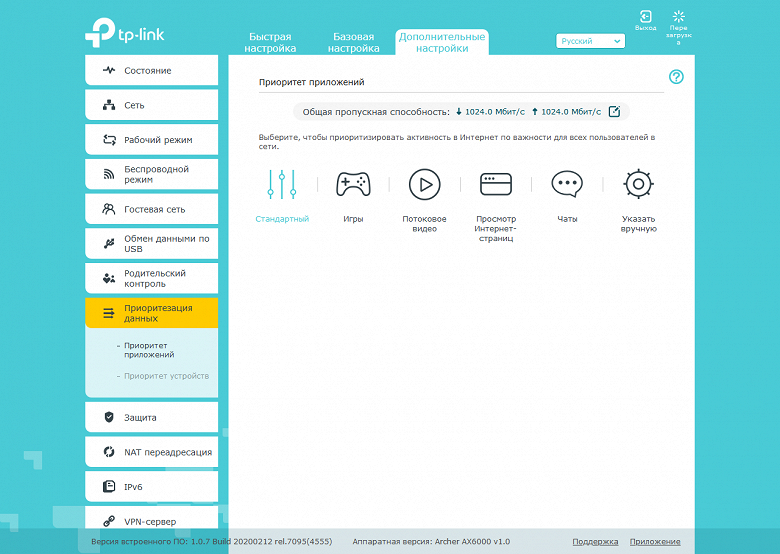Open Беспроводной режим menu item
Image resolution: width=780 pixels, height=554 pixels.
point(152,174)
